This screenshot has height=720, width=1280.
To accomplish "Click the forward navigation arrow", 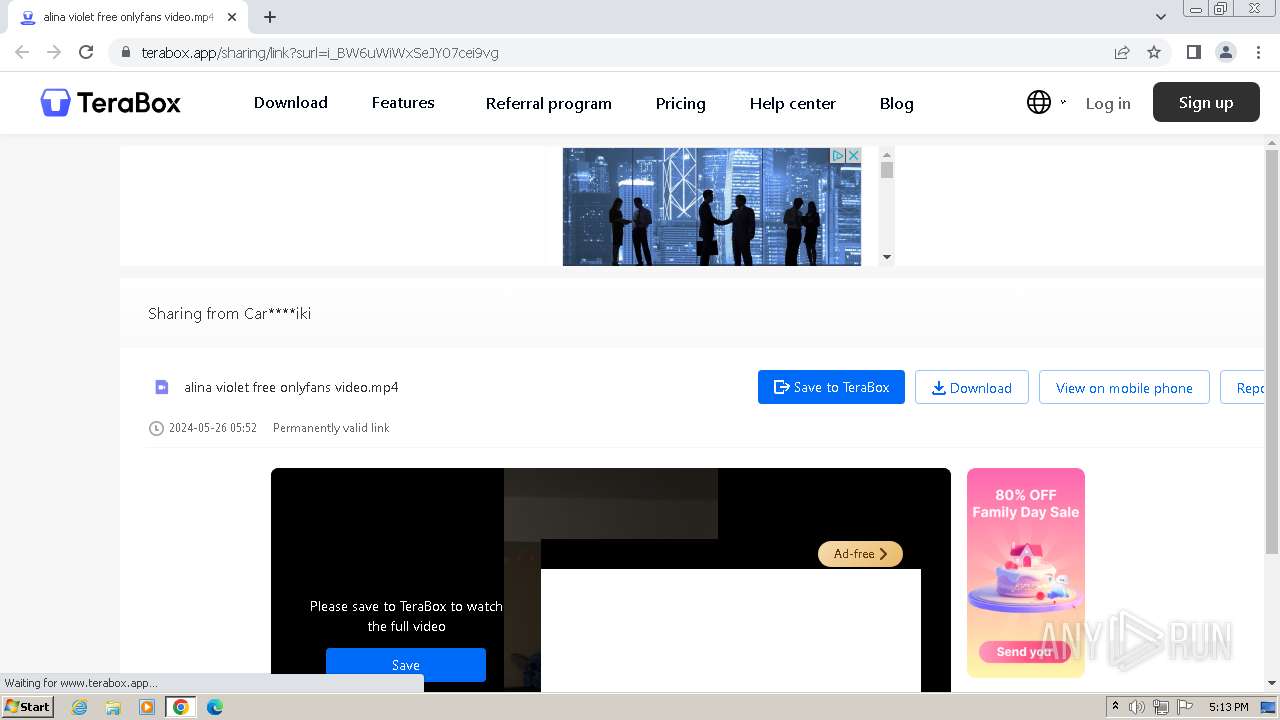I will tap(54, 52).
